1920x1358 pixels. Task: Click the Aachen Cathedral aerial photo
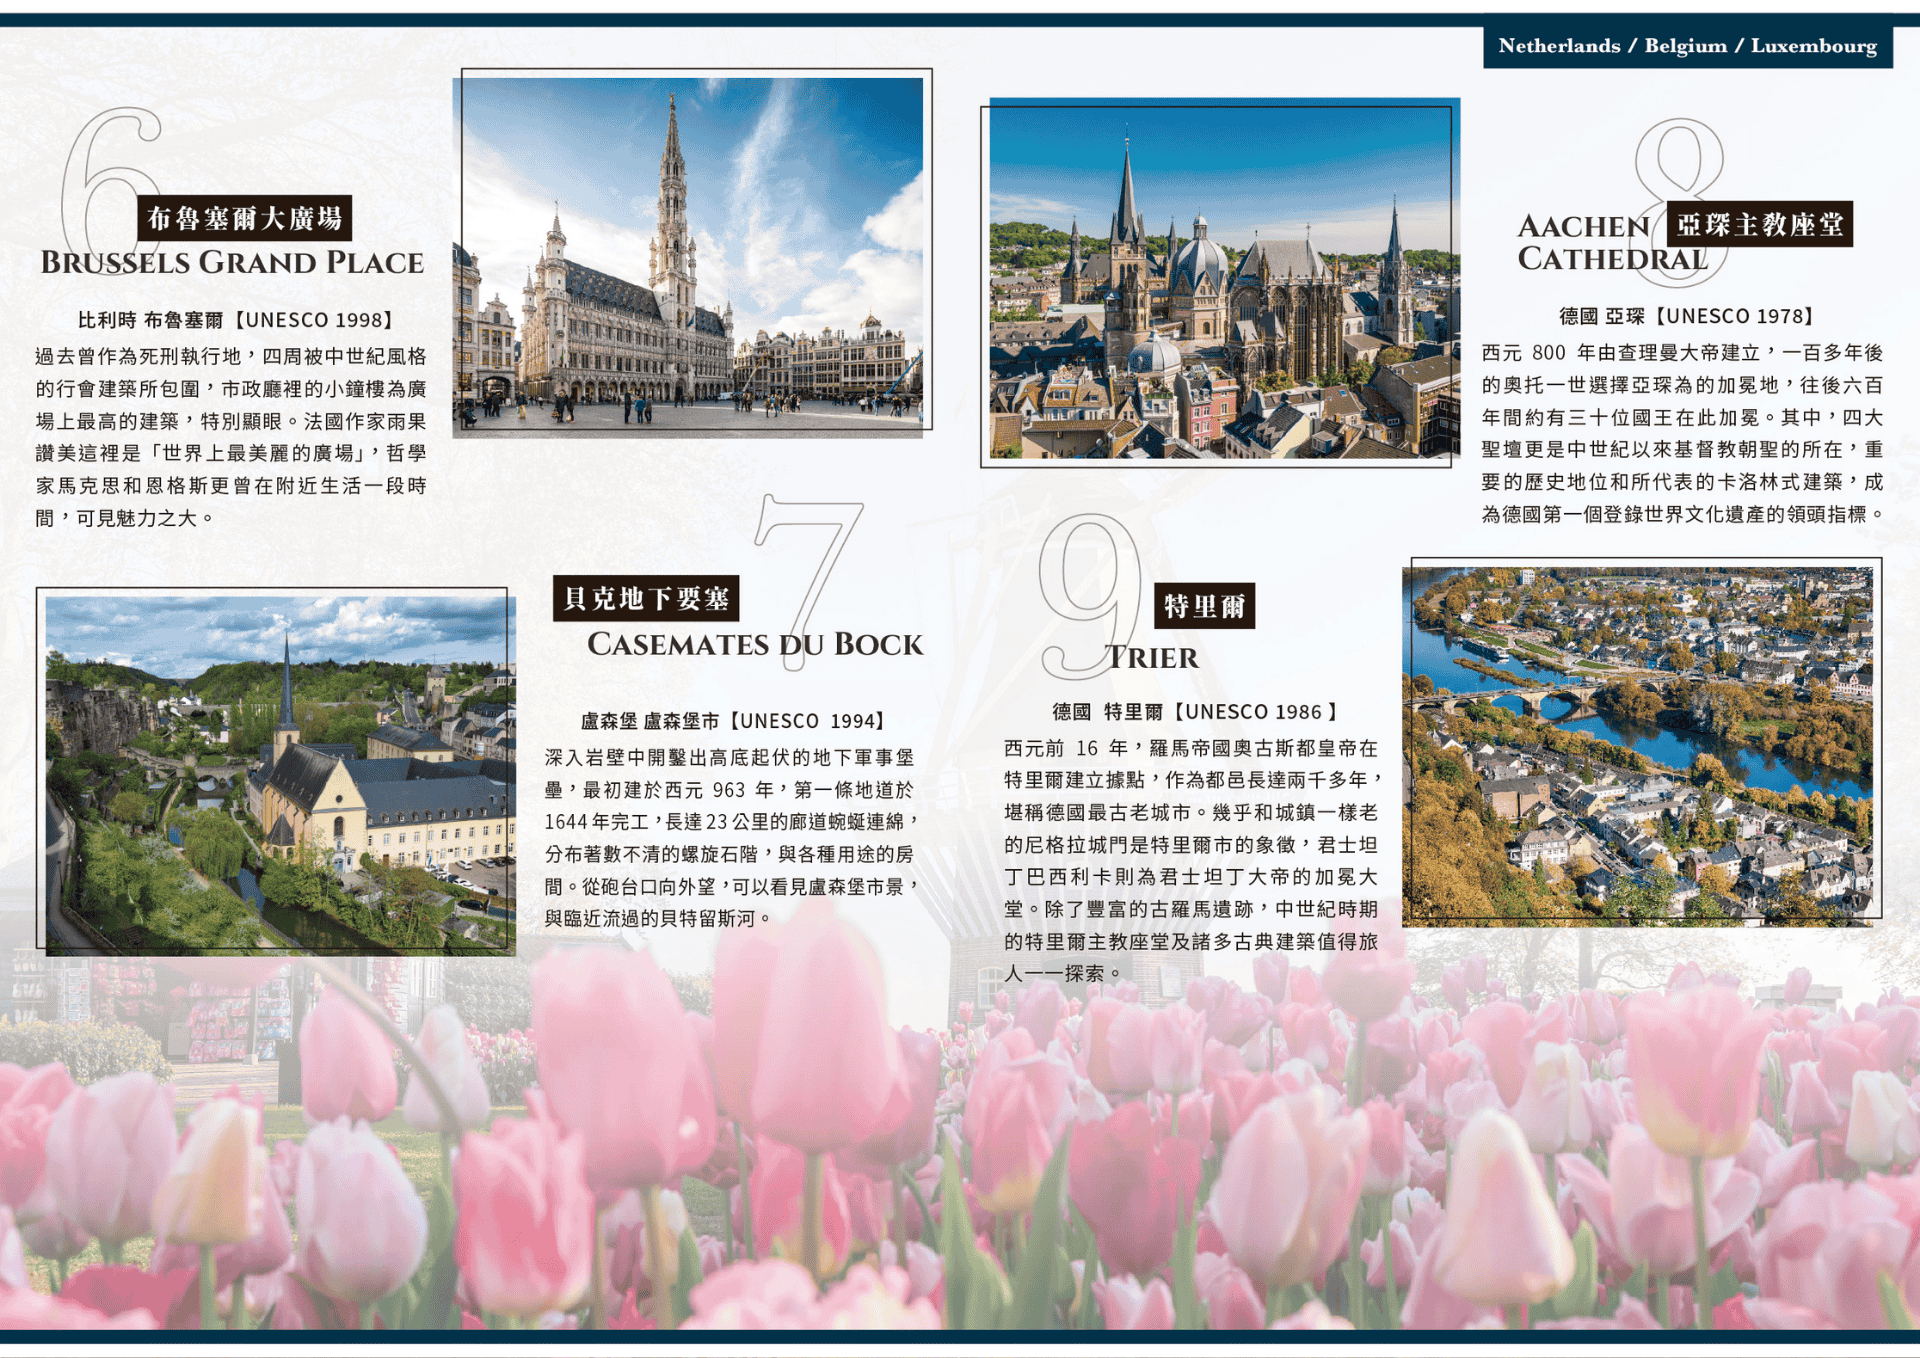click(x=1224, y=280)
